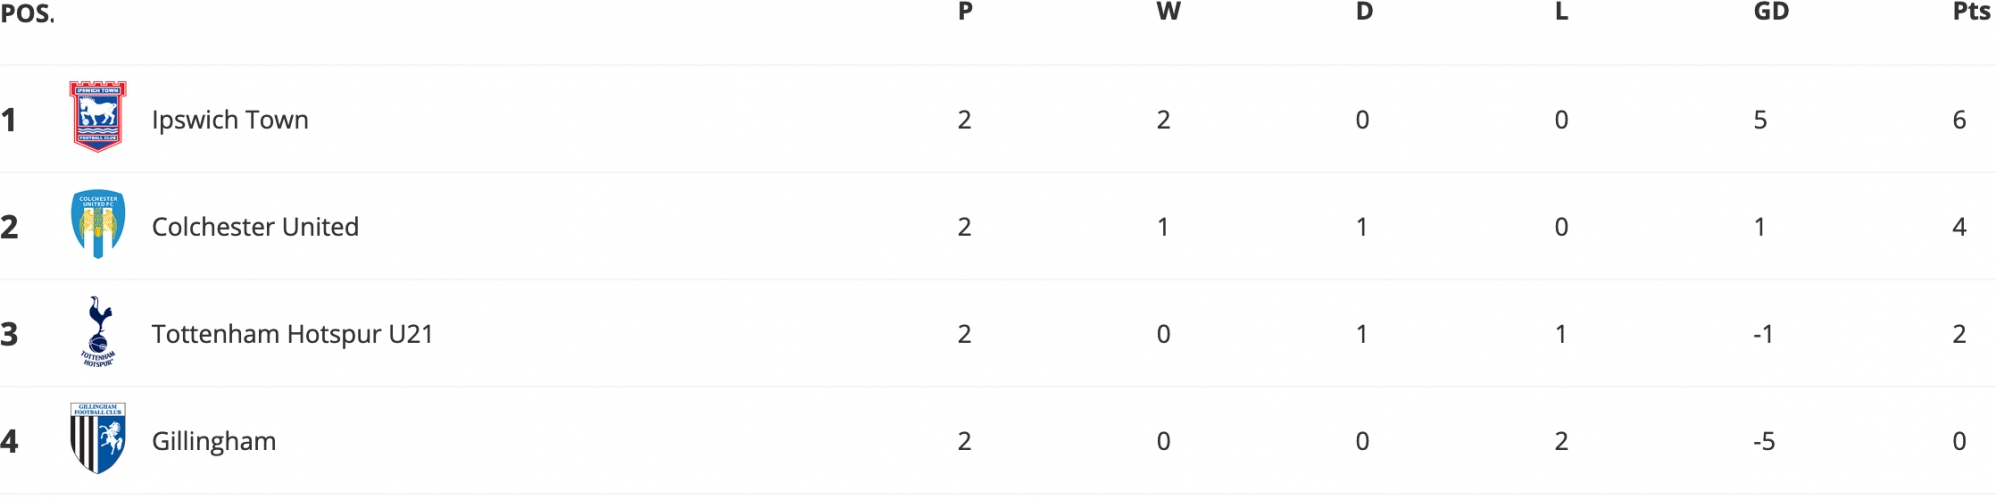The height and width of the screenshot is (500, 1996).
Task: Click the P played column header
Action: click(965, 12)
